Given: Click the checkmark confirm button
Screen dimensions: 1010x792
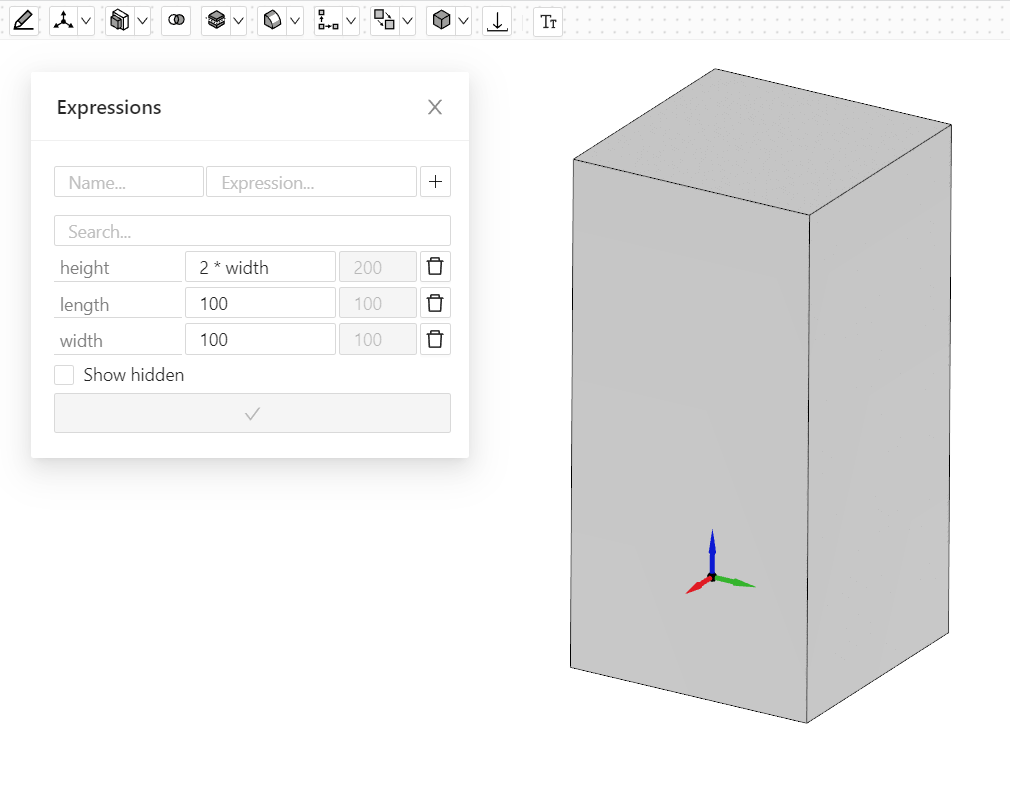Looking at the screenshot, I should [252, 413].
